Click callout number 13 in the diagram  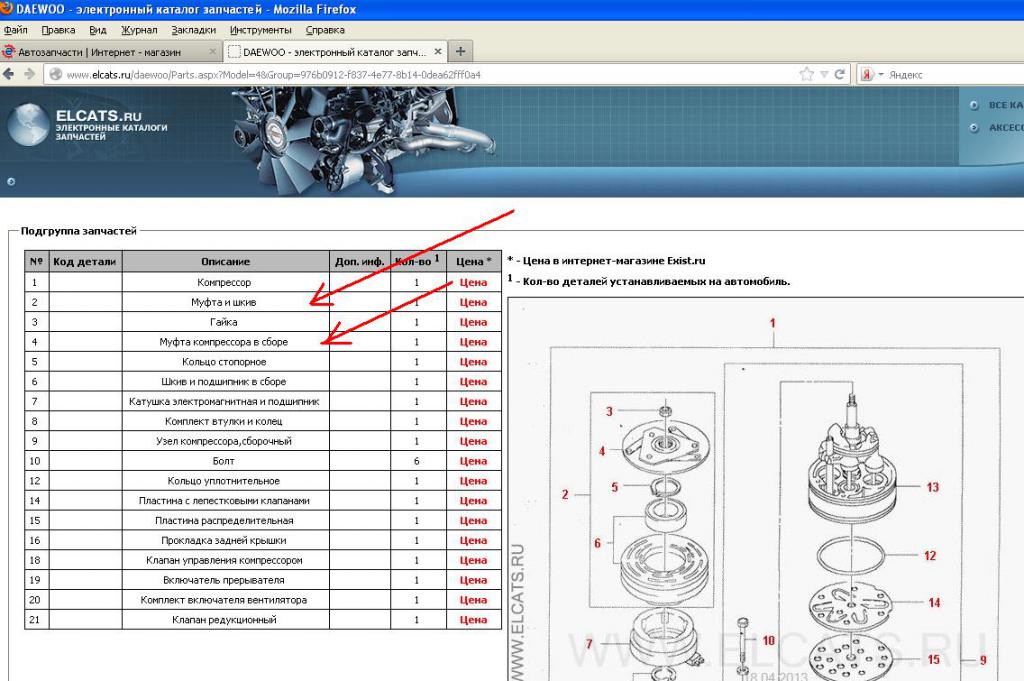point(933,487)
